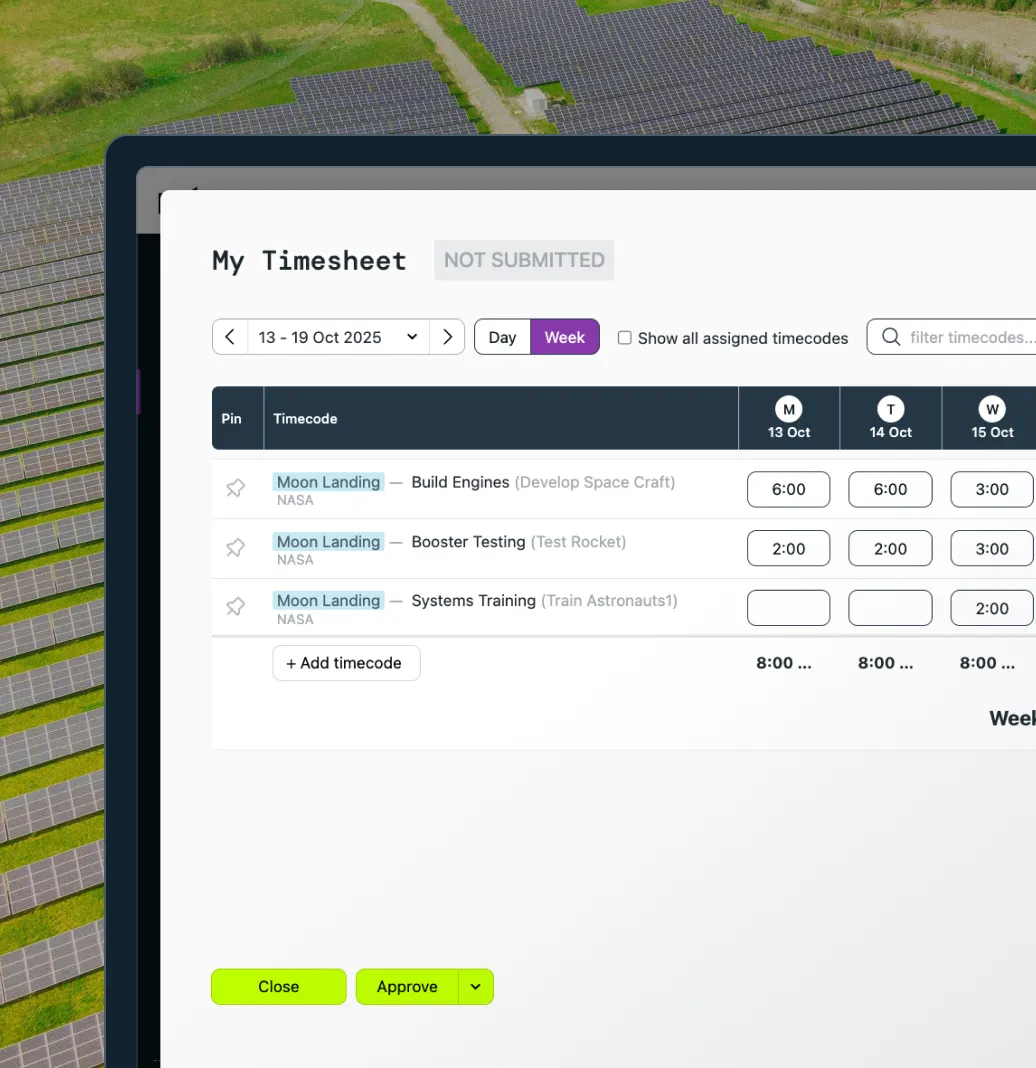Click the Booster Testing timecode name
The width and height of the screenshot is (1036, 1068).
469,541
